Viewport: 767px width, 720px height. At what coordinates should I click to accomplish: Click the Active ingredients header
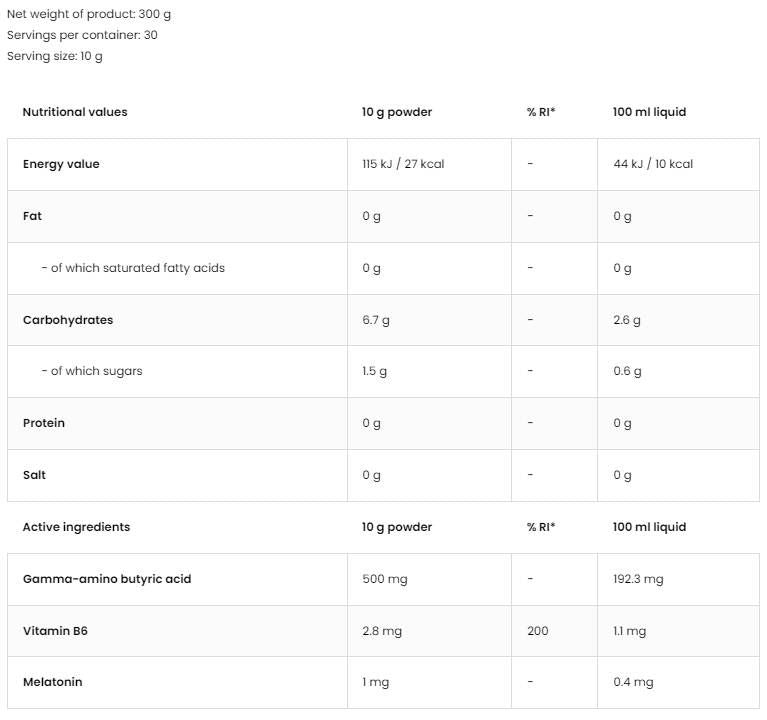(76, 527)
